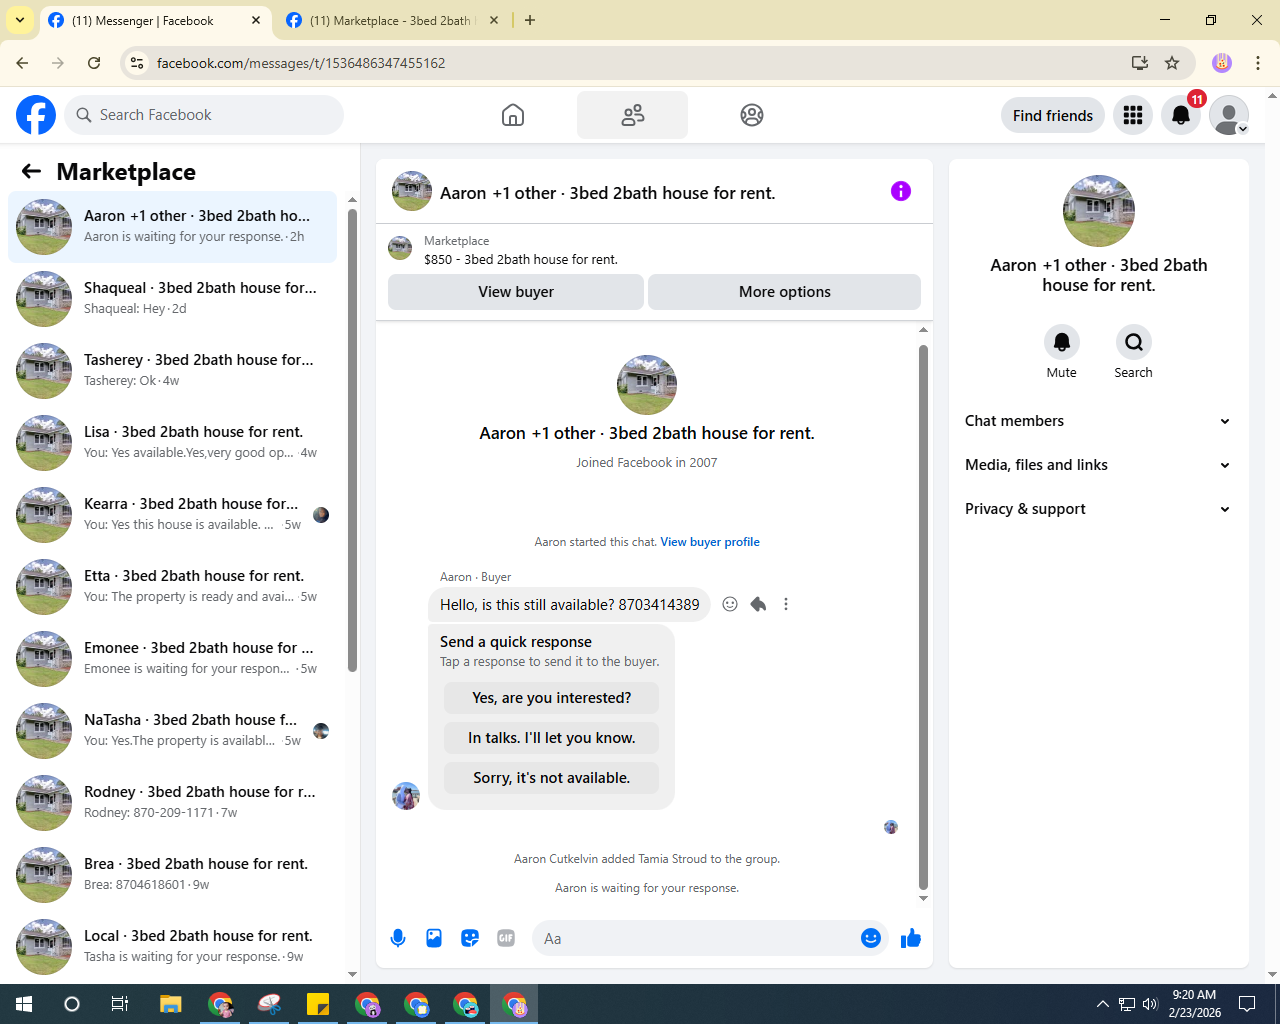This screenshot has width=1280, height=1024.
Task: Choose a sticker
Action: [470, 938]
